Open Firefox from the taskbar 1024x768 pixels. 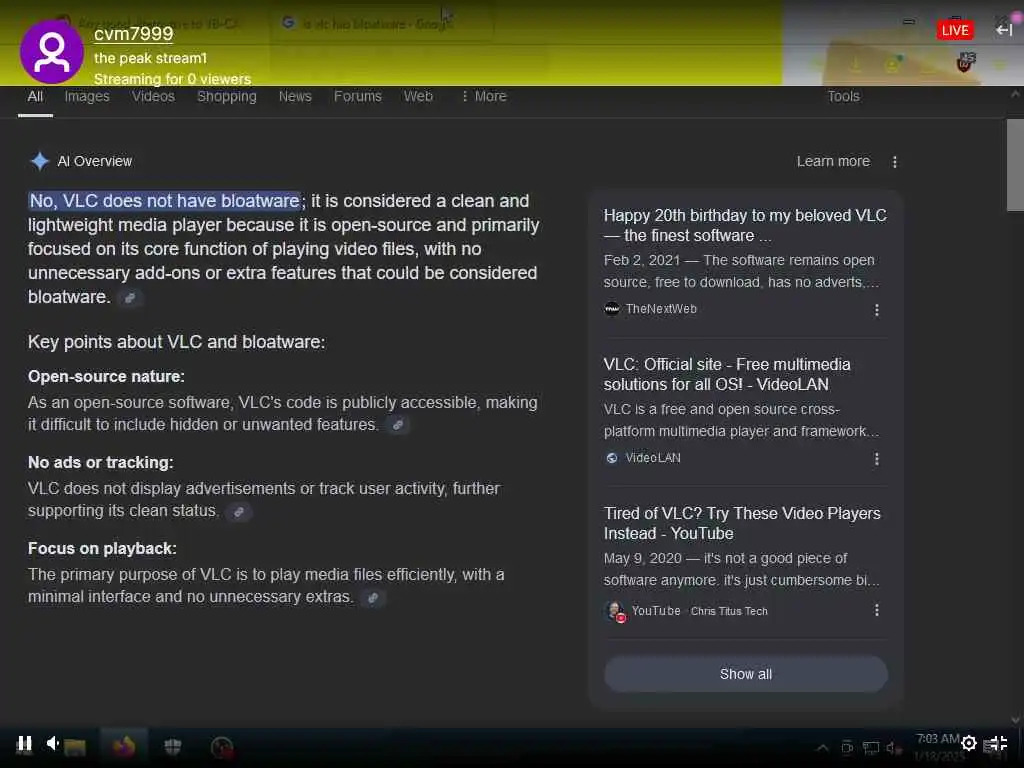pos(124,746)
